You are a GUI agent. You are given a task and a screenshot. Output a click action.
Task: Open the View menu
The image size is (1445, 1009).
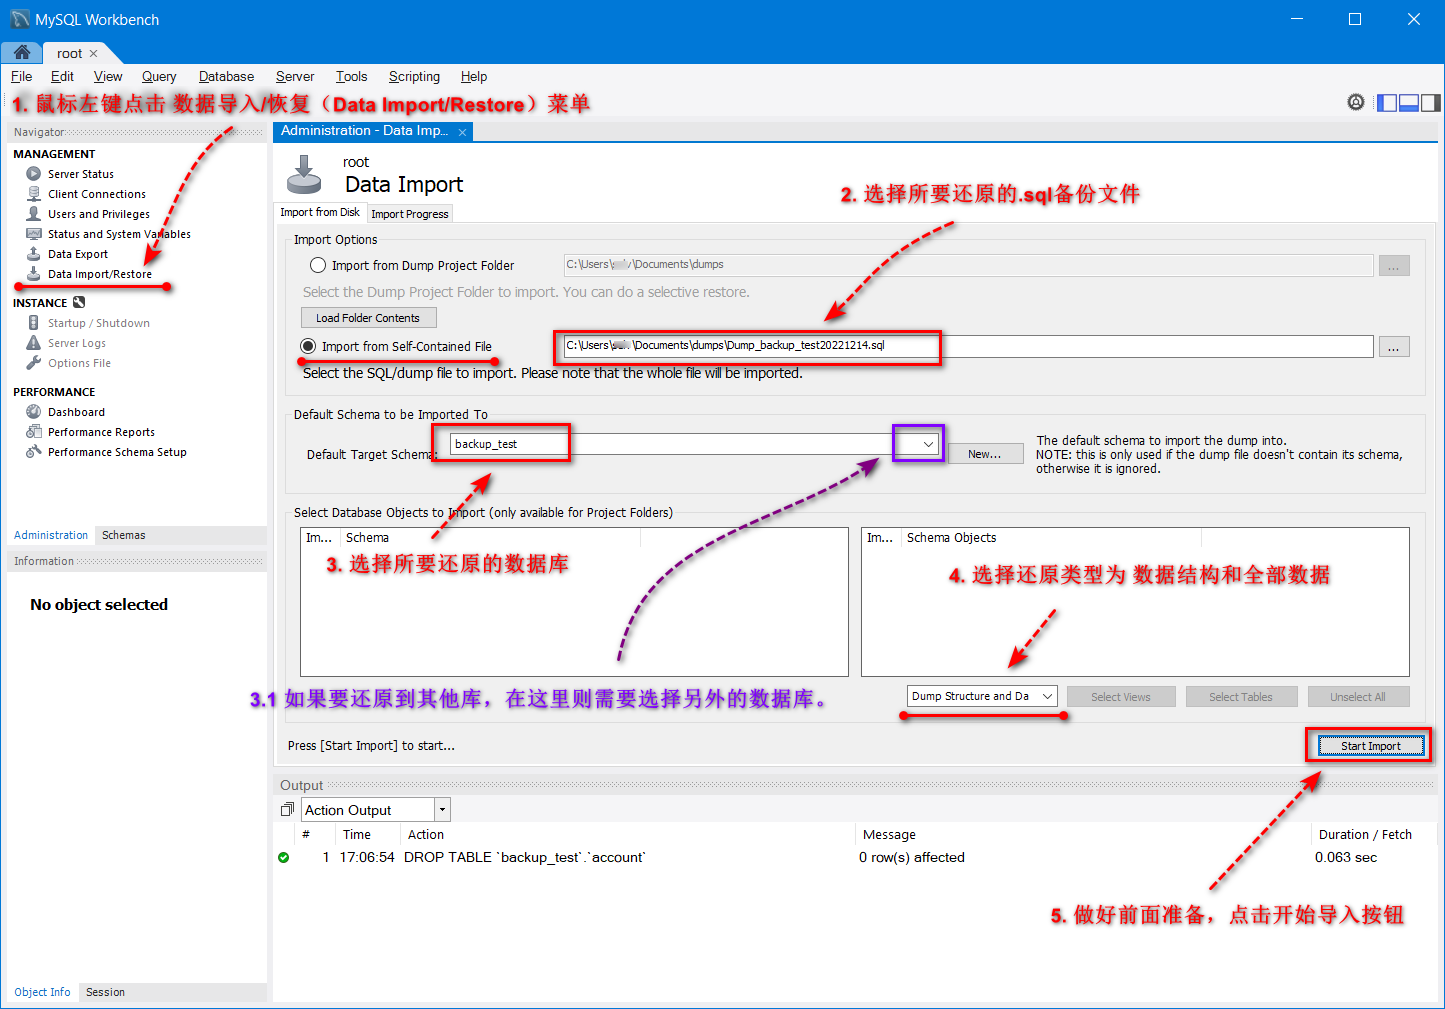pos(108,76)
